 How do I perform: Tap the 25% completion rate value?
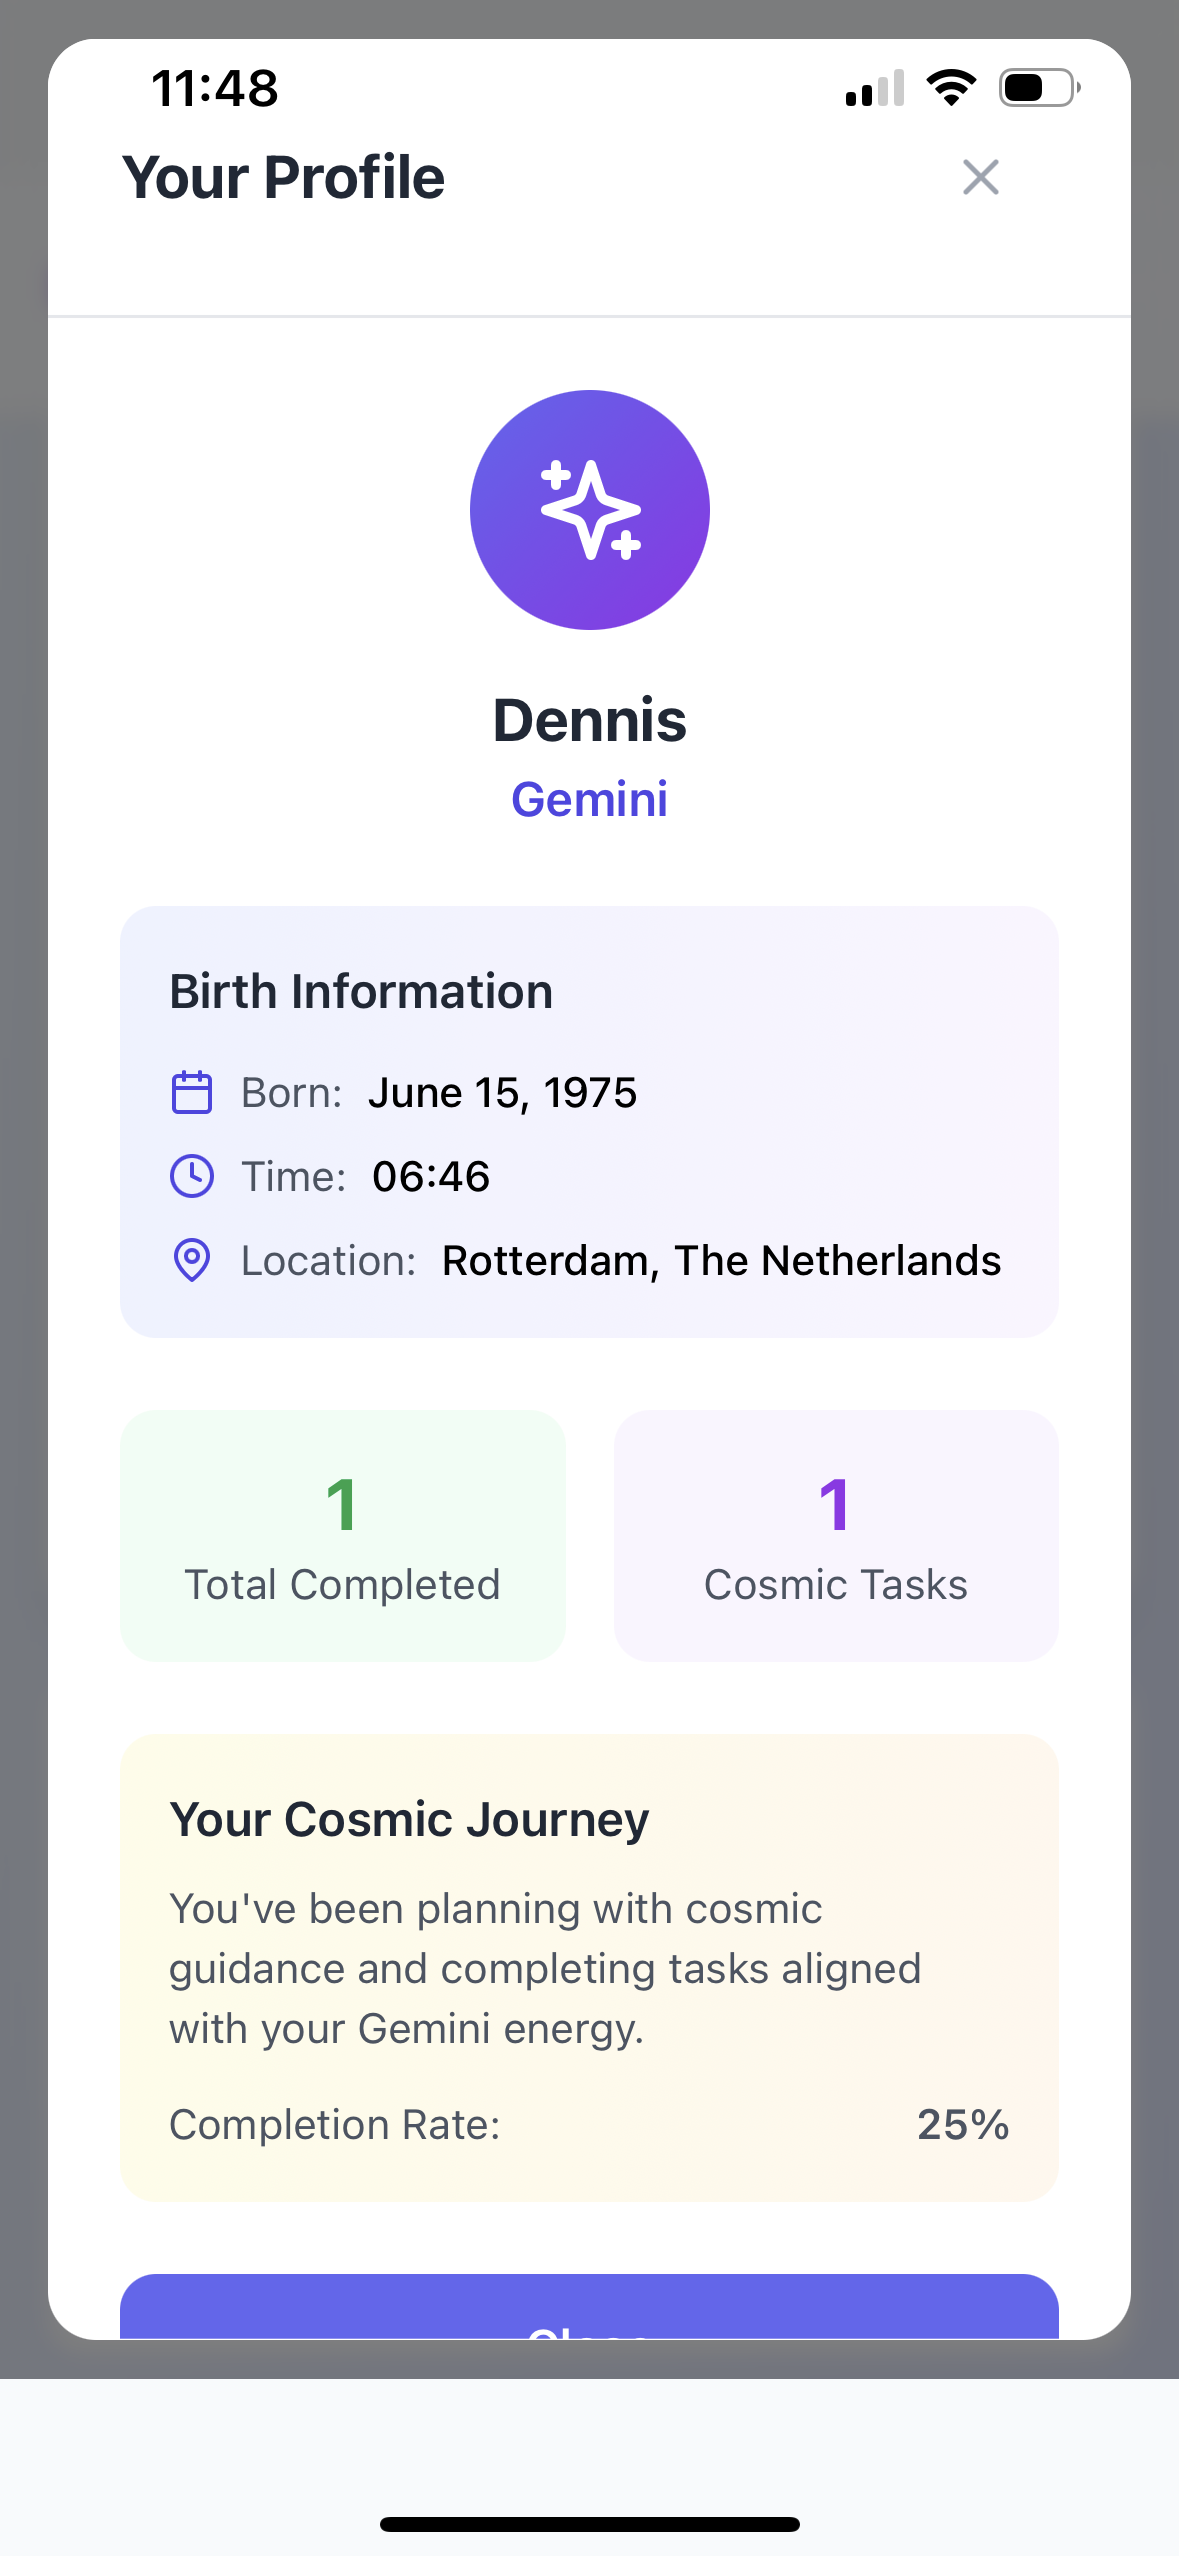(x=963, y=2124)
